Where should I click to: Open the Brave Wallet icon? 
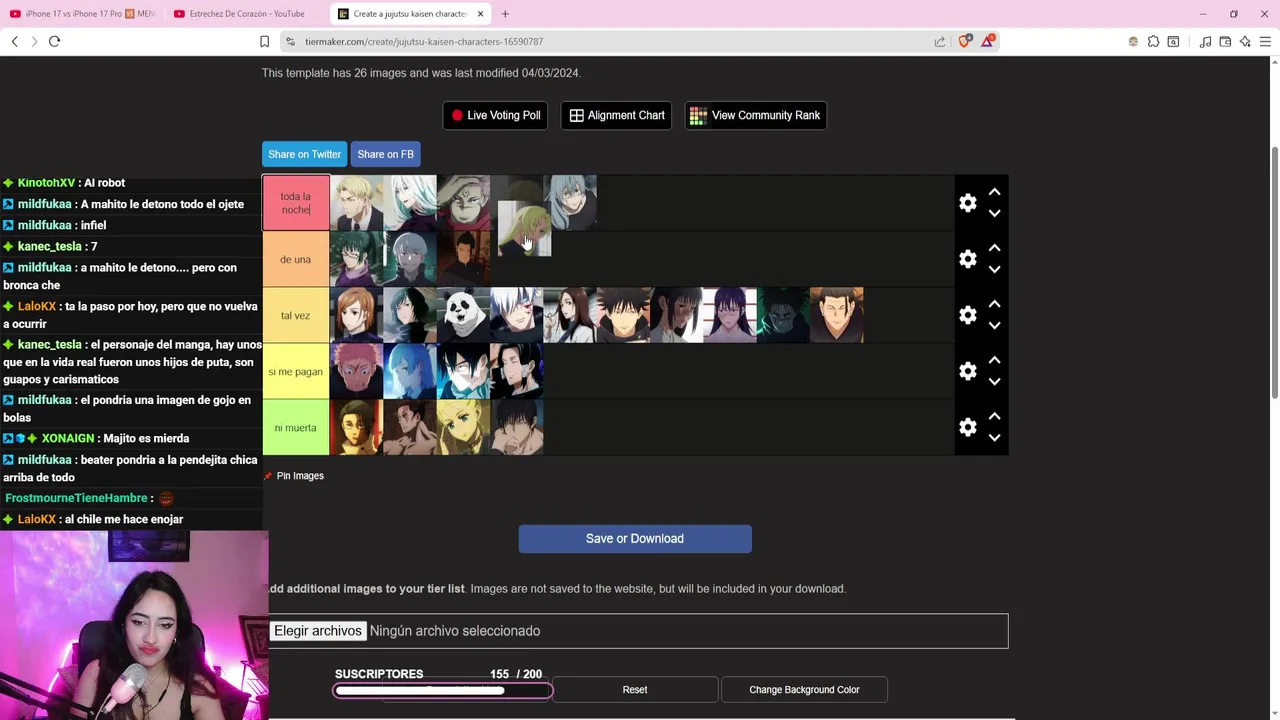pyautogui.click(x=1225, y=41)
